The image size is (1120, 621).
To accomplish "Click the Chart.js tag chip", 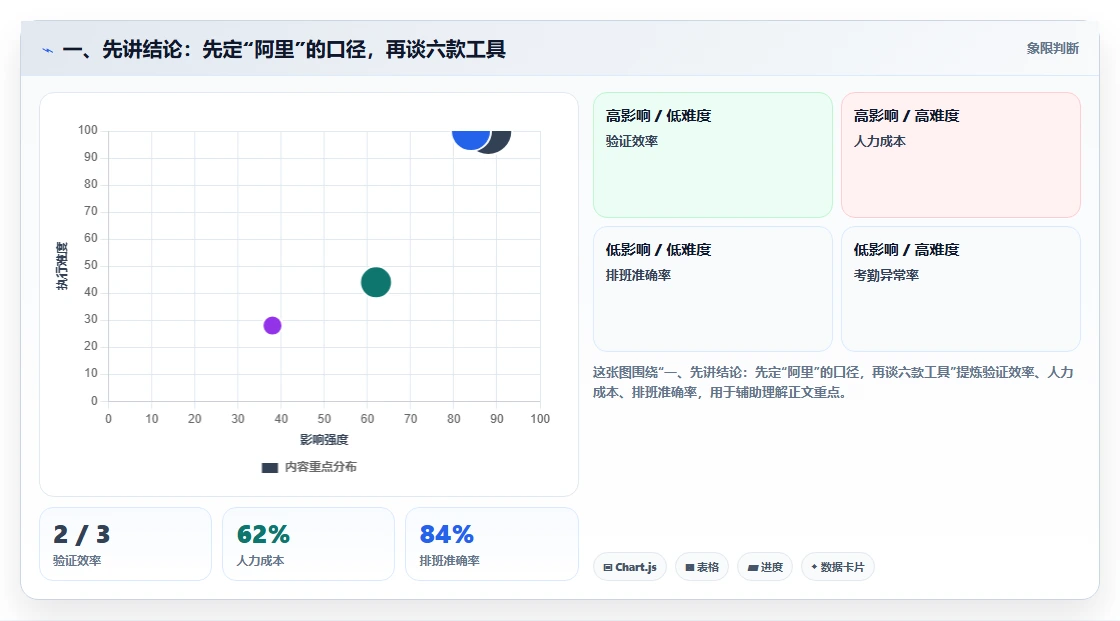I will (x=630, y=567).
